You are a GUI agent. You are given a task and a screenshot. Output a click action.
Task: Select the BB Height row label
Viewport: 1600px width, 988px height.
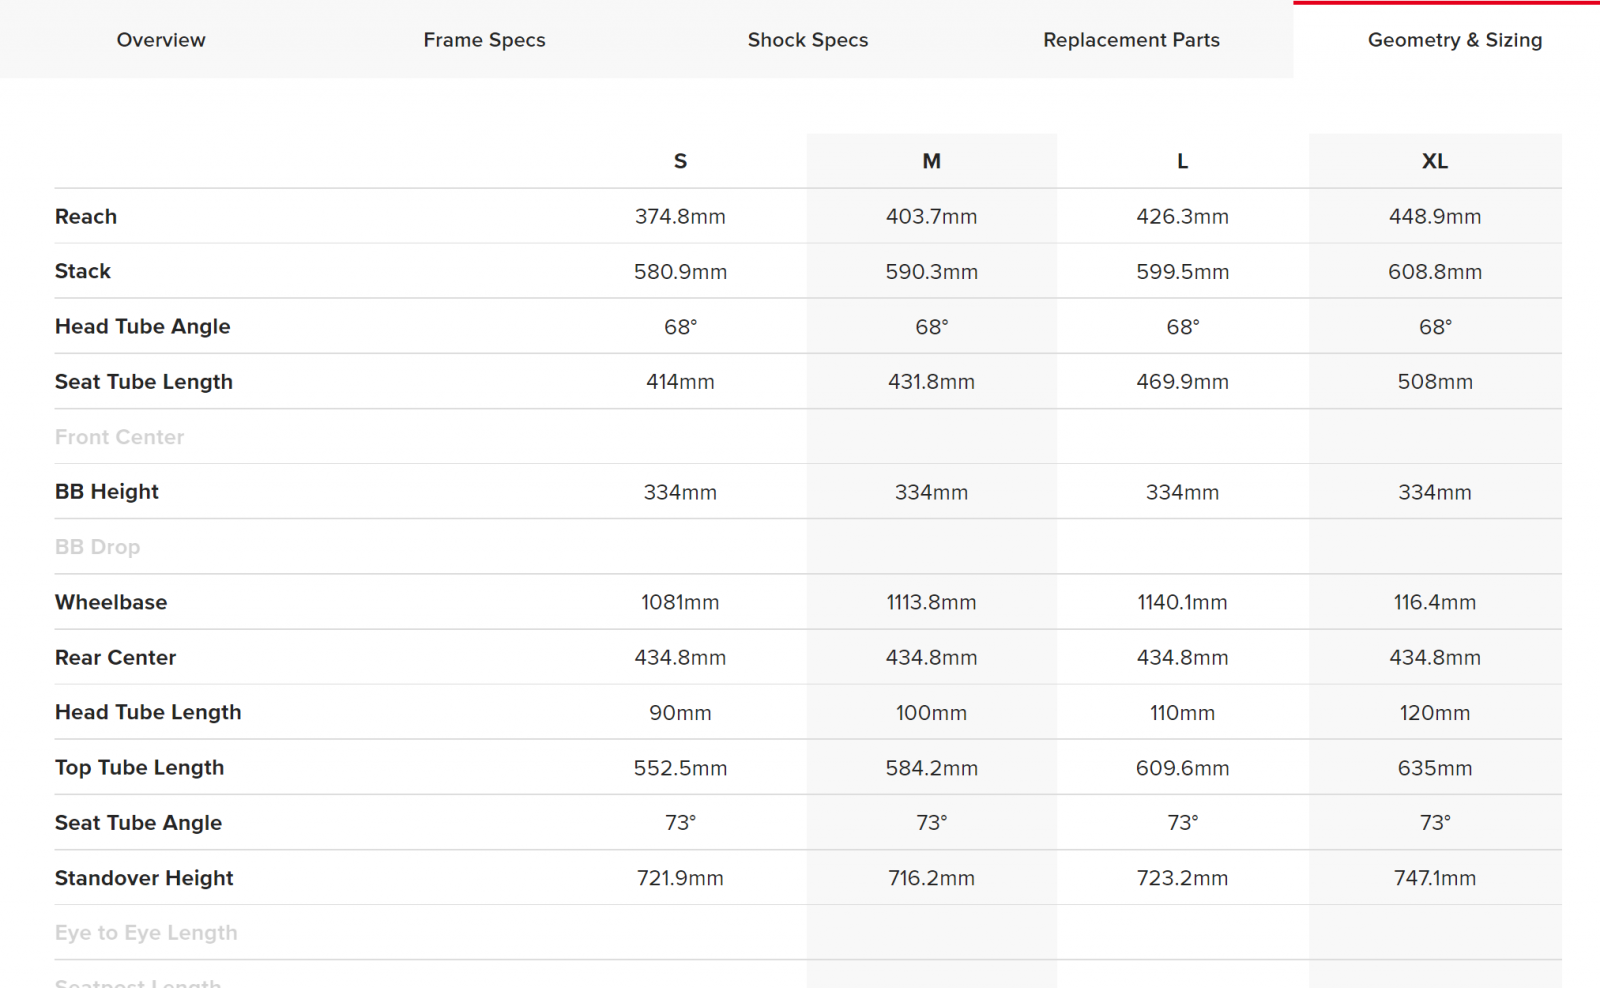(107, 491)
